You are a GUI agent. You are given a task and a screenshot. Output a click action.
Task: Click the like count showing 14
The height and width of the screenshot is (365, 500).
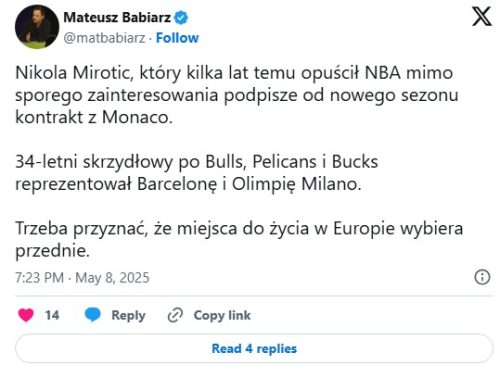point(52,315)
